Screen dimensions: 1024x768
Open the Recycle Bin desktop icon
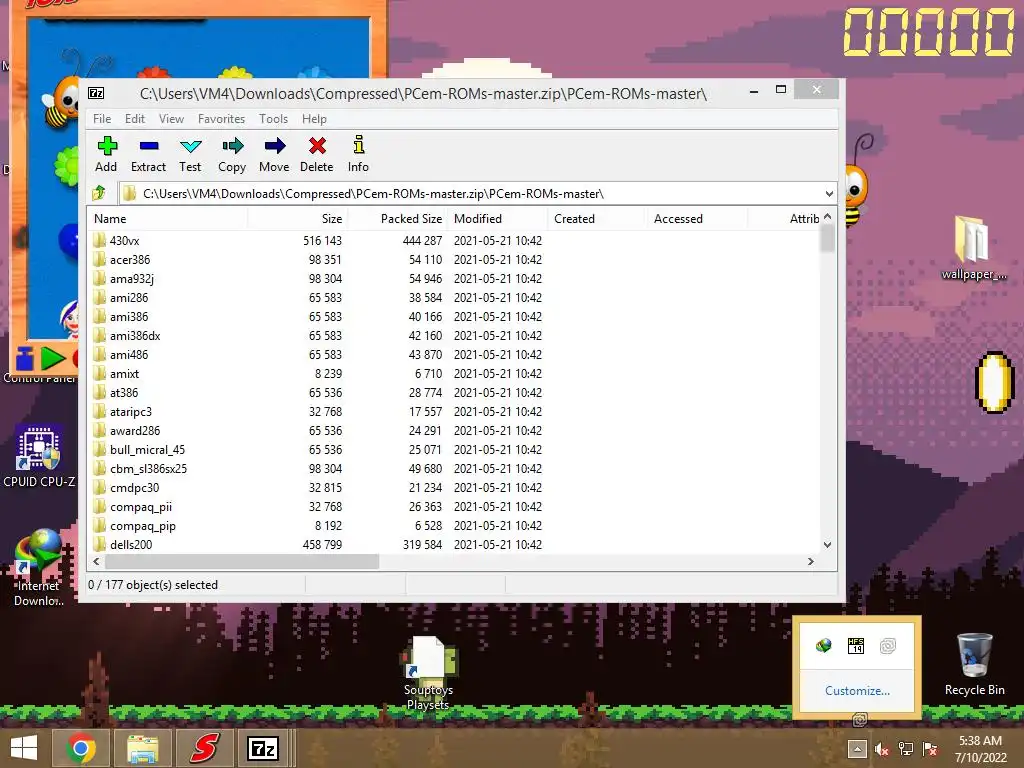(974, 664)
